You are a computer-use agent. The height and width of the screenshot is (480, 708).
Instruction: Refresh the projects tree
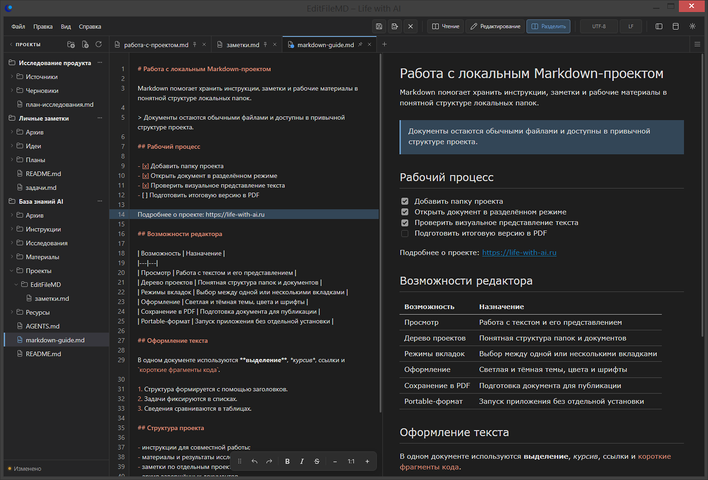(98, 44)
